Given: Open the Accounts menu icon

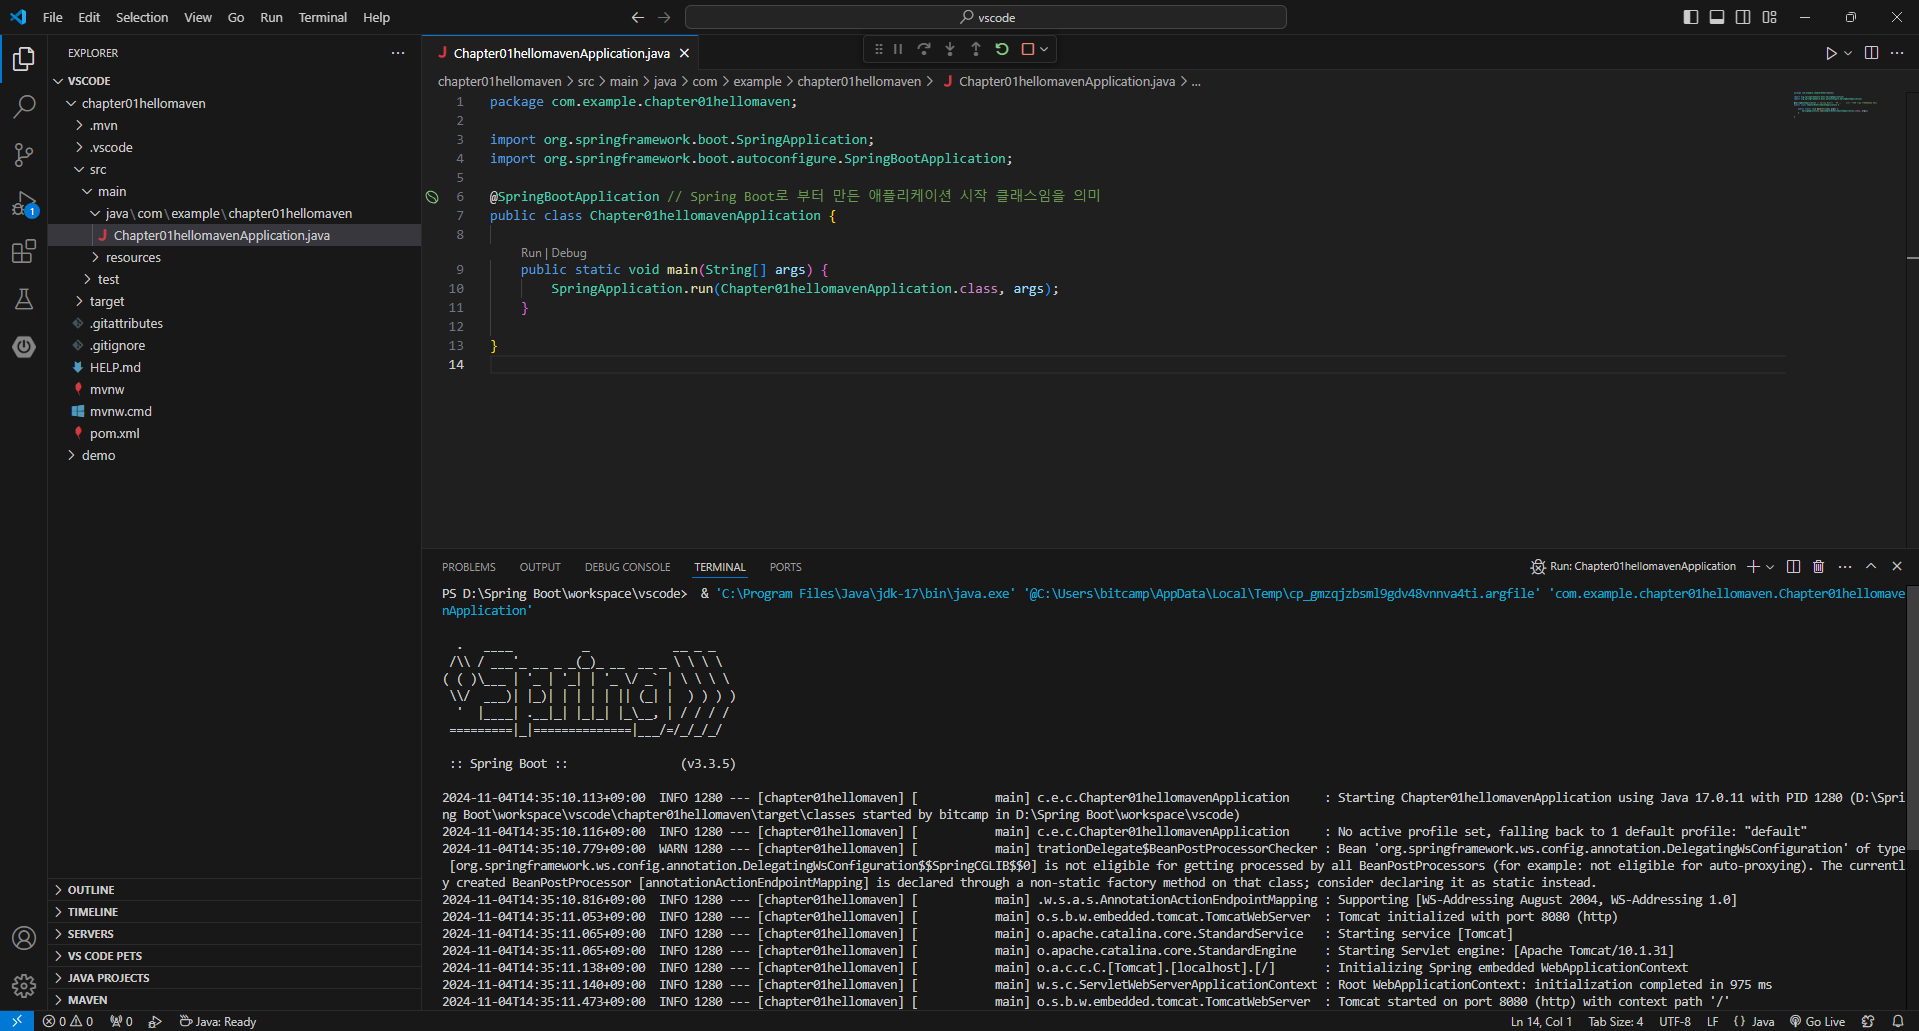Looking at the screenshot, I should (24, 938).
